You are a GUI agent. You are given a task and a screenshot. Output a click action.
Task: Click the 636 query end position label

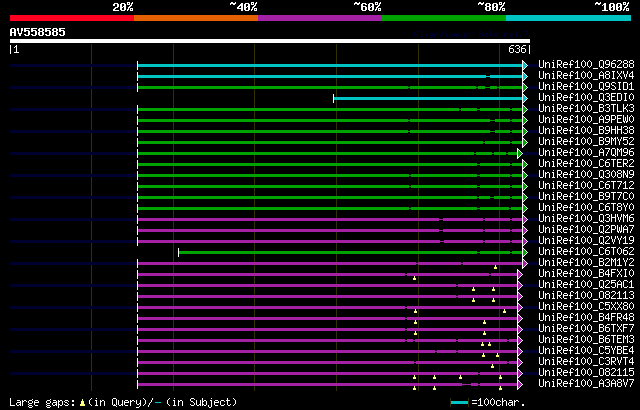(x=517, y=49)
